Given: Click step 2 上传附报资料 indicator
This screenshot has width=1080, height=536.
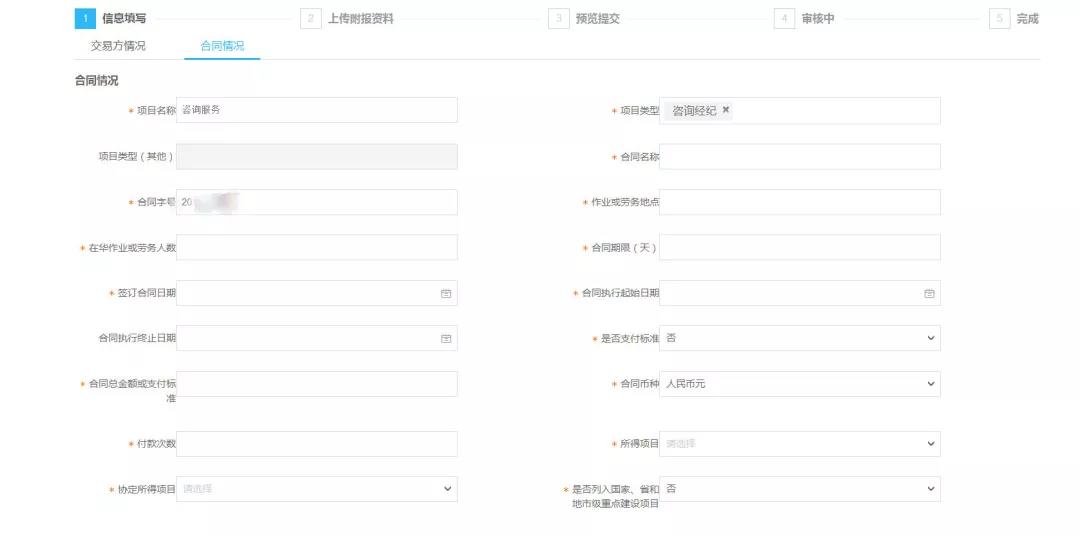Looking at the screenshot, I should click(x=311, y=19).
